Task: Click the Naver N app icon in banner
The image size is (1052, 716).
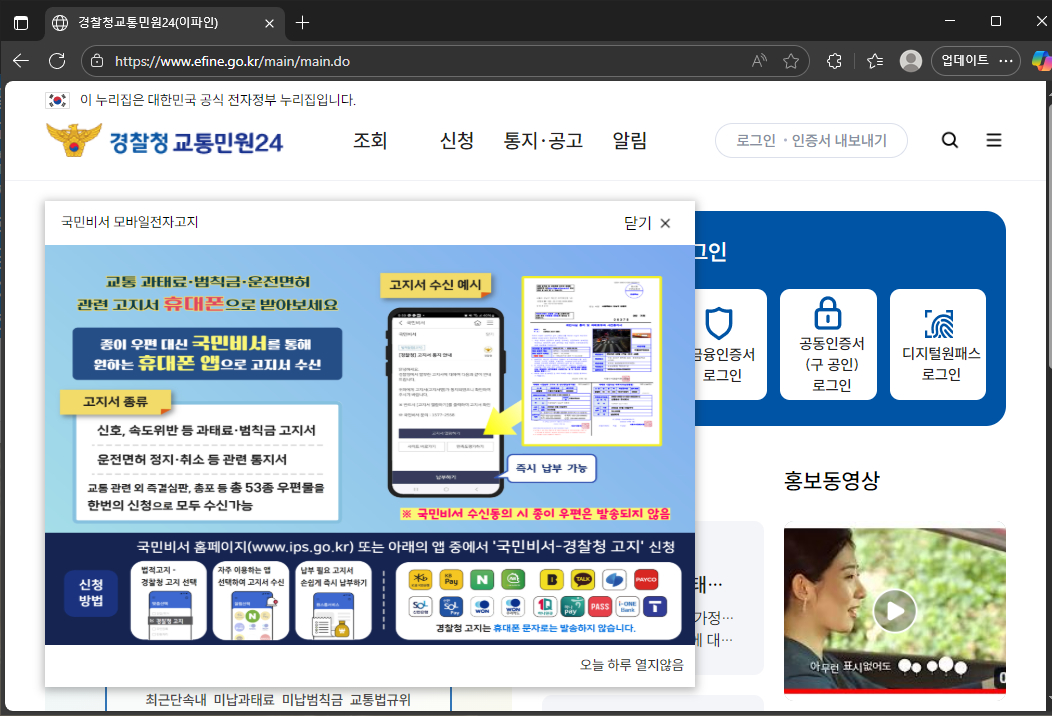Action: pyautogui.click(x=482, y=579)
